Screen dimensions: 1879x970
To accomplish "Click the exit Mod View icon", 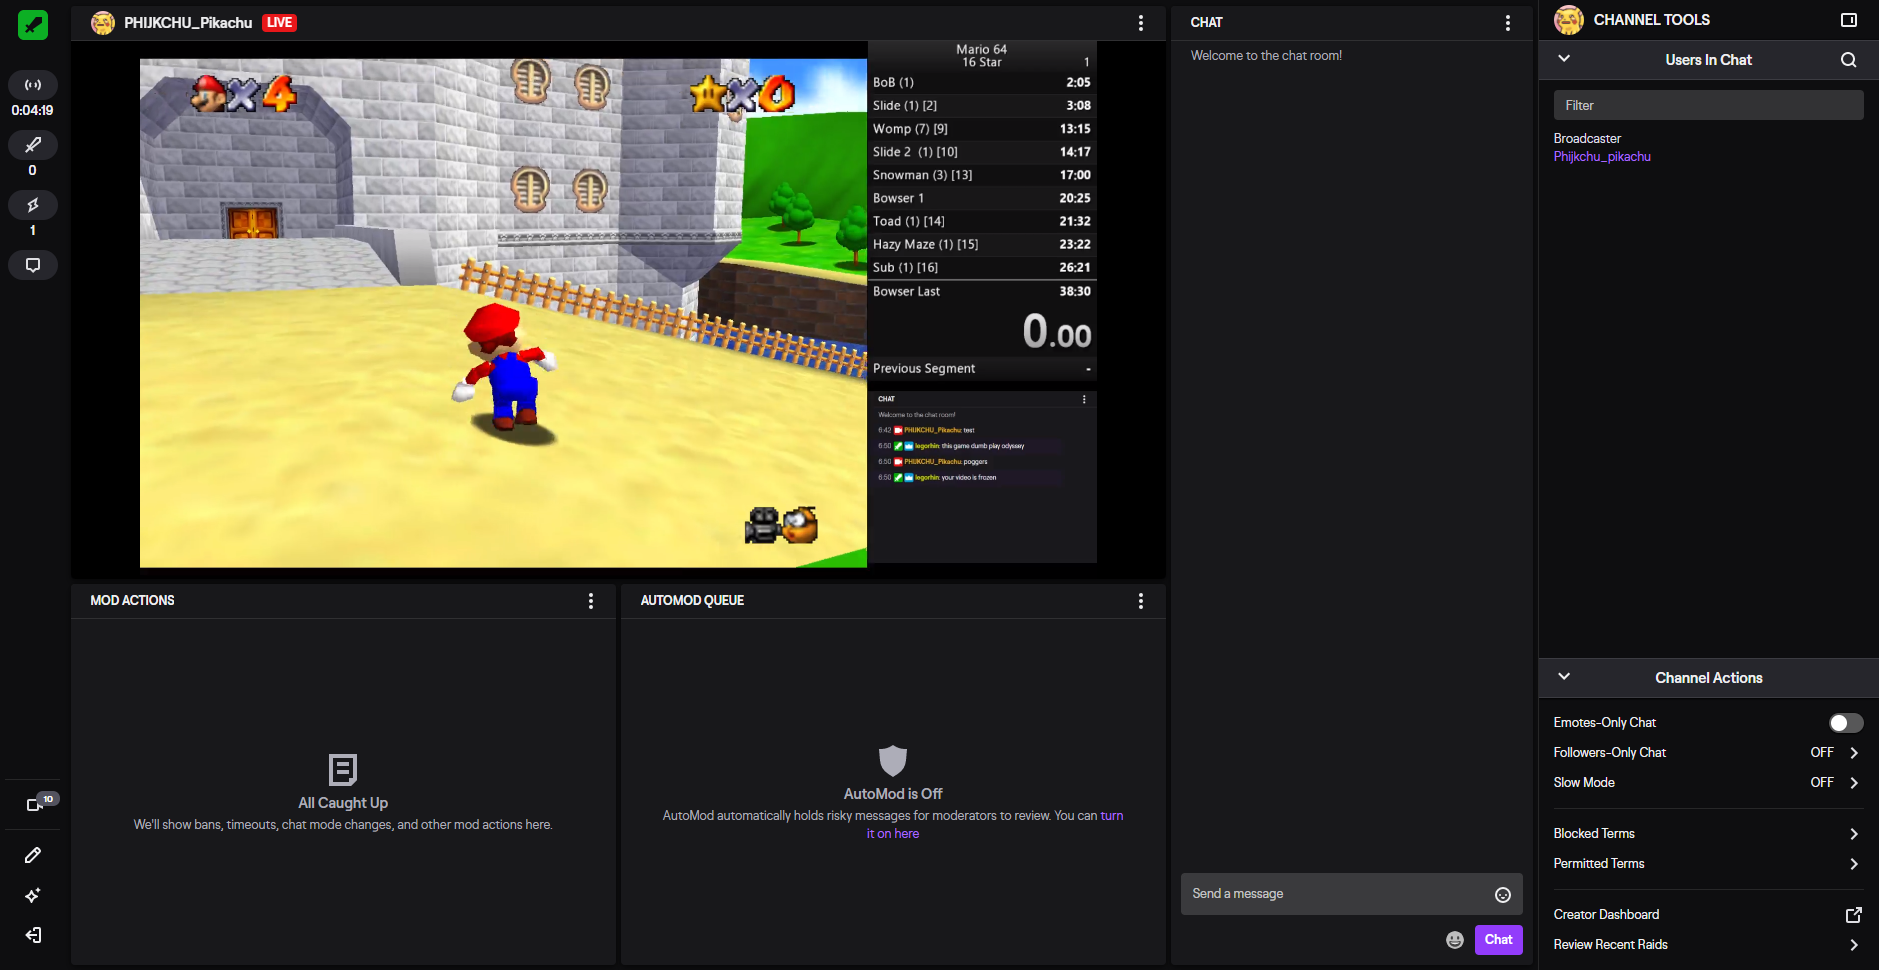I will (33, 935).
